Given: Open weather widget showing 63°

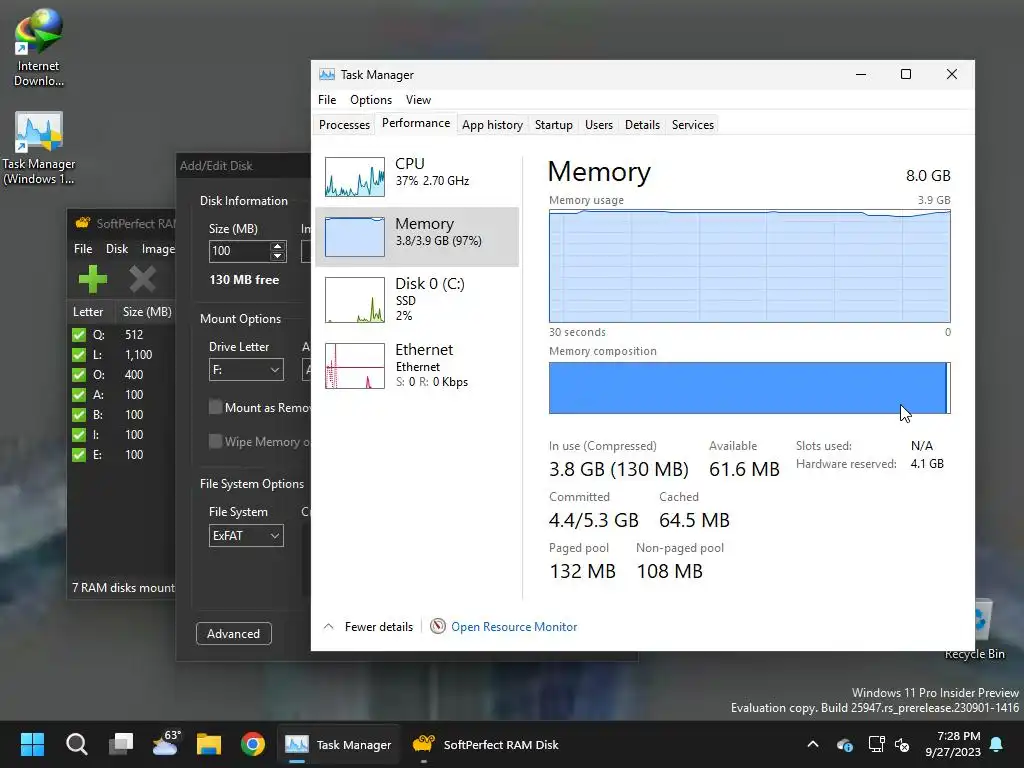Looking at the screenshot, I should (x=166, y=743).
